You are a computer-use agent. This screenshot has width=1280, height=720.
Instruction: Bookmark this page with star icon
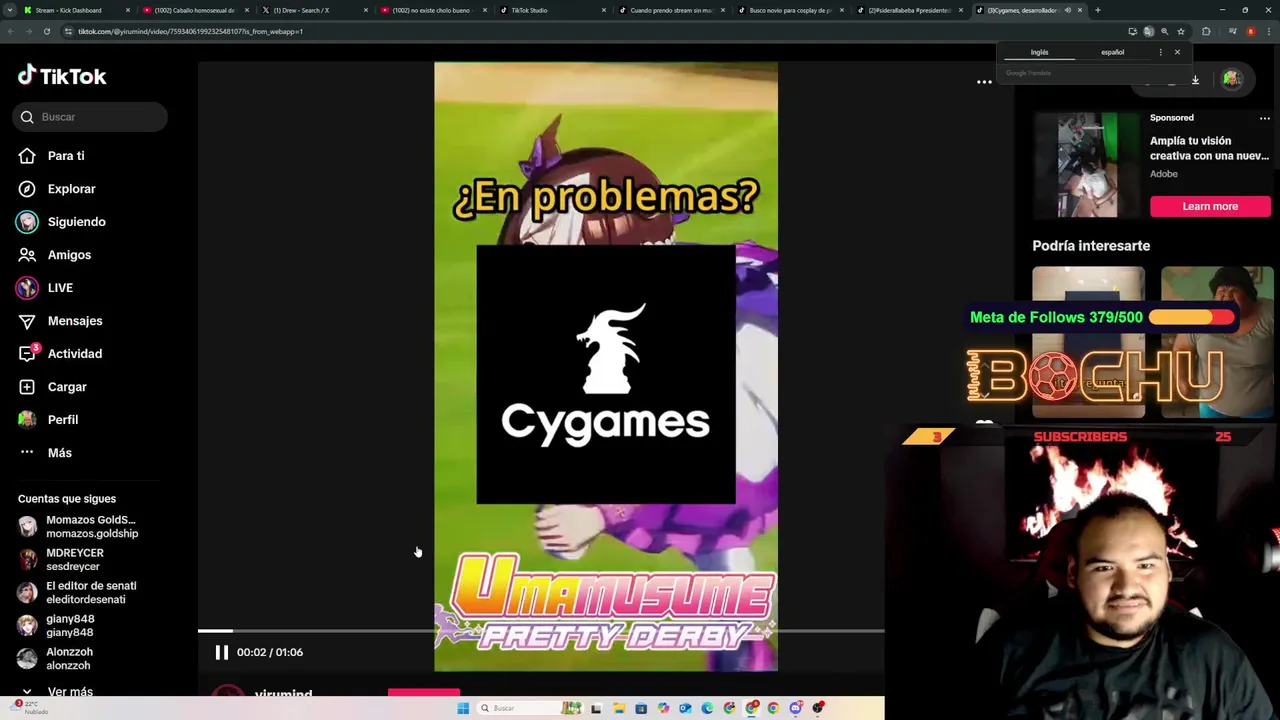1181,31
